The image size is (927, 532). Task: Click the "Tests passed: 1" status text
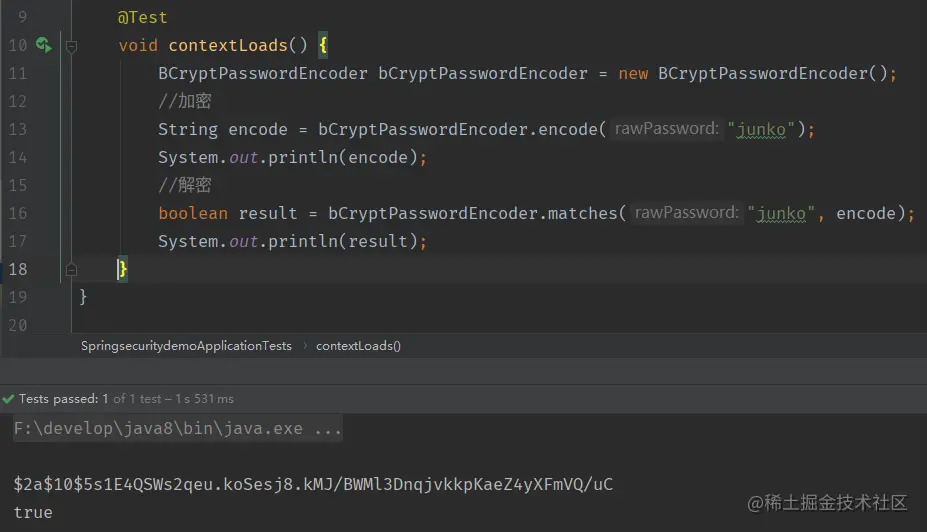(64, 399)
